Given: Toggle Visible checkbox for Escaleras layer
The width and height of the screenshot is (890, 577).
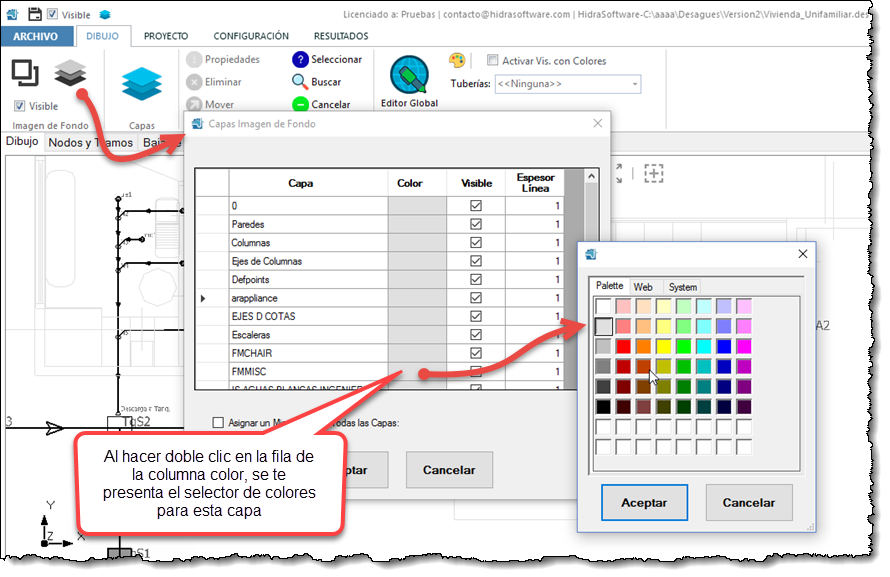Looking at the screenshot, I should pyautogui.click(x=476, y=334).
